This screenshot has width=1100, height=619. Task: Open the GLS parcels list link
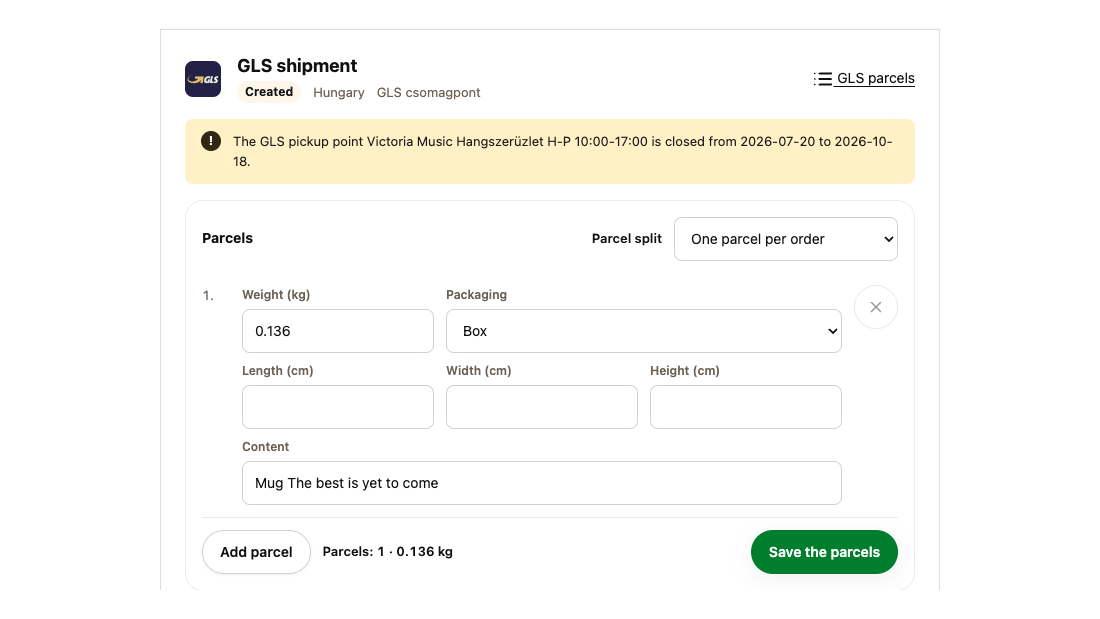(x=864, y=78)
